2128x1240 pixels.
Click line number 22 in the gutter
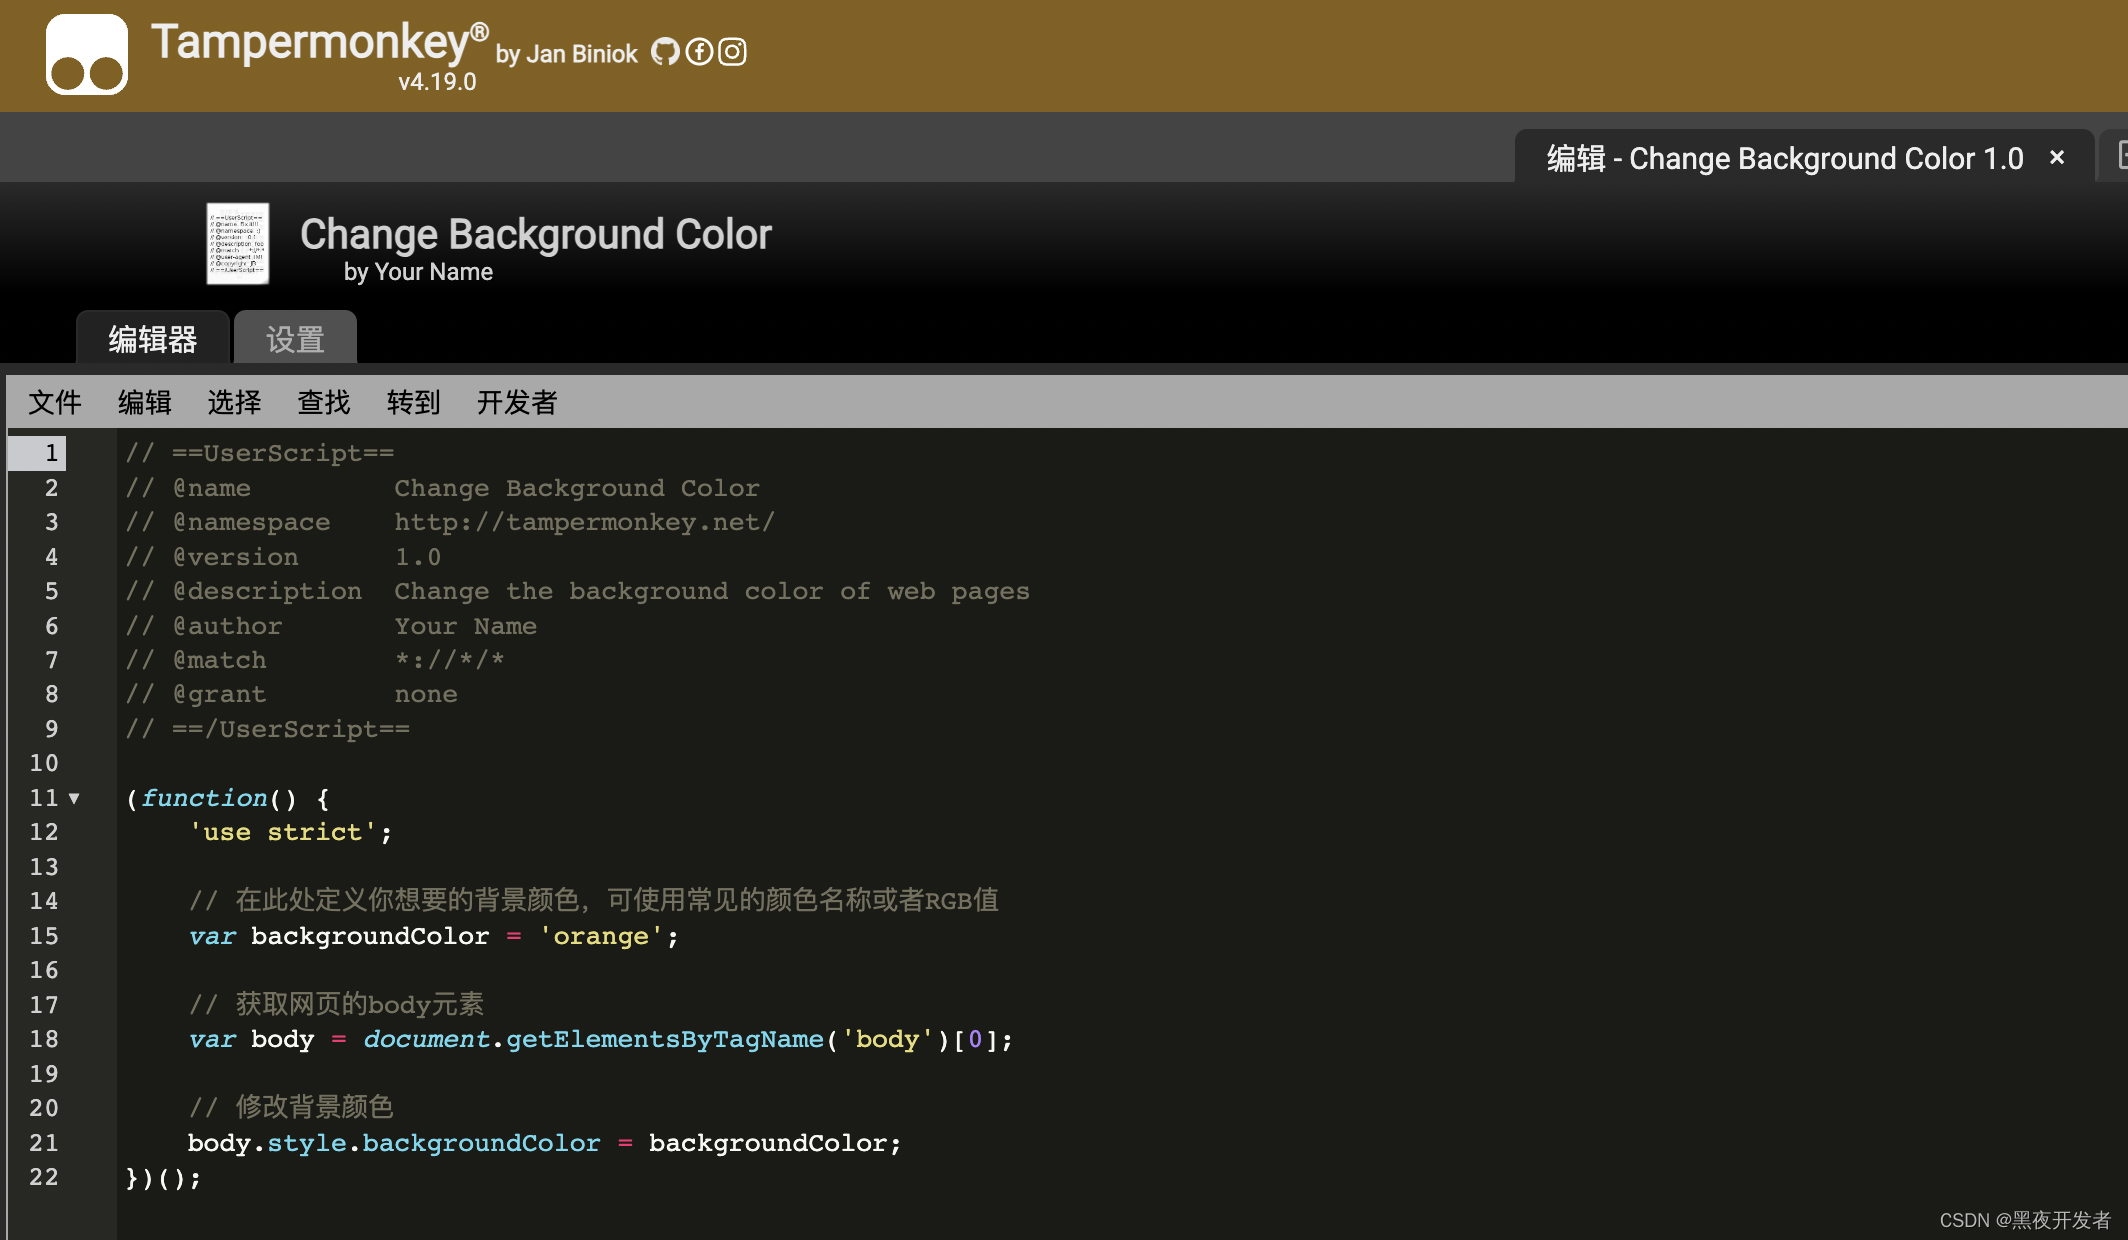44,1177
